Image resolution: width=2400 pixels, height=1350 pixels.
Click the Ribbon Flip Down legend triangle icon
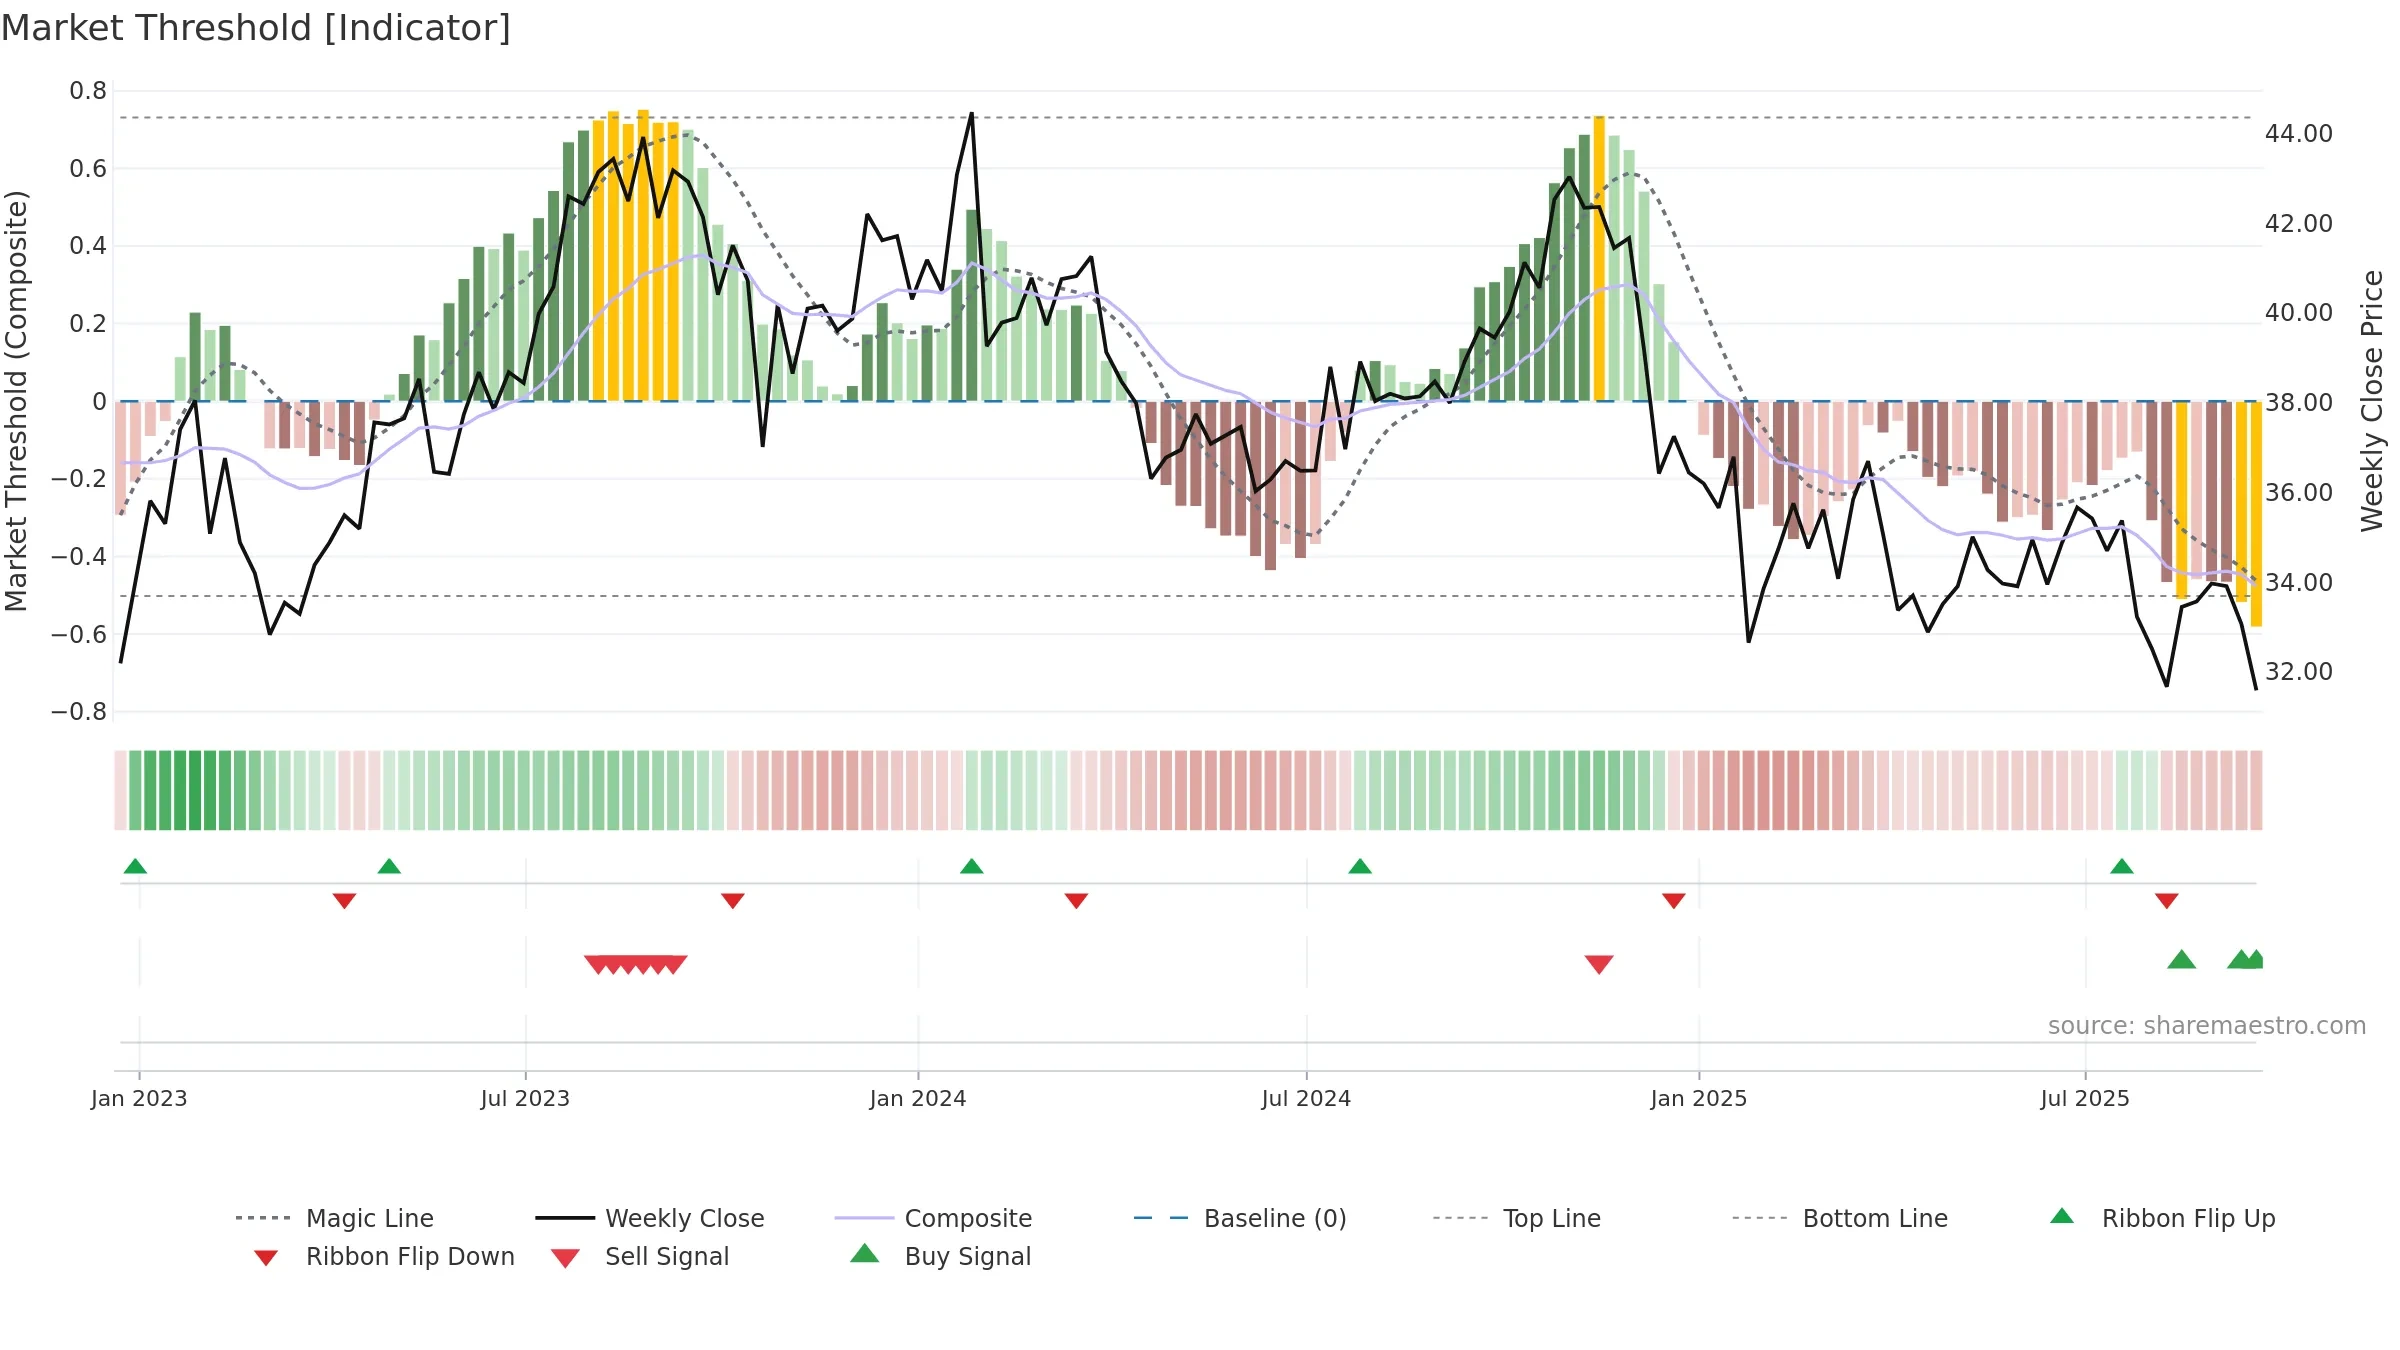tap(266, 1258)
